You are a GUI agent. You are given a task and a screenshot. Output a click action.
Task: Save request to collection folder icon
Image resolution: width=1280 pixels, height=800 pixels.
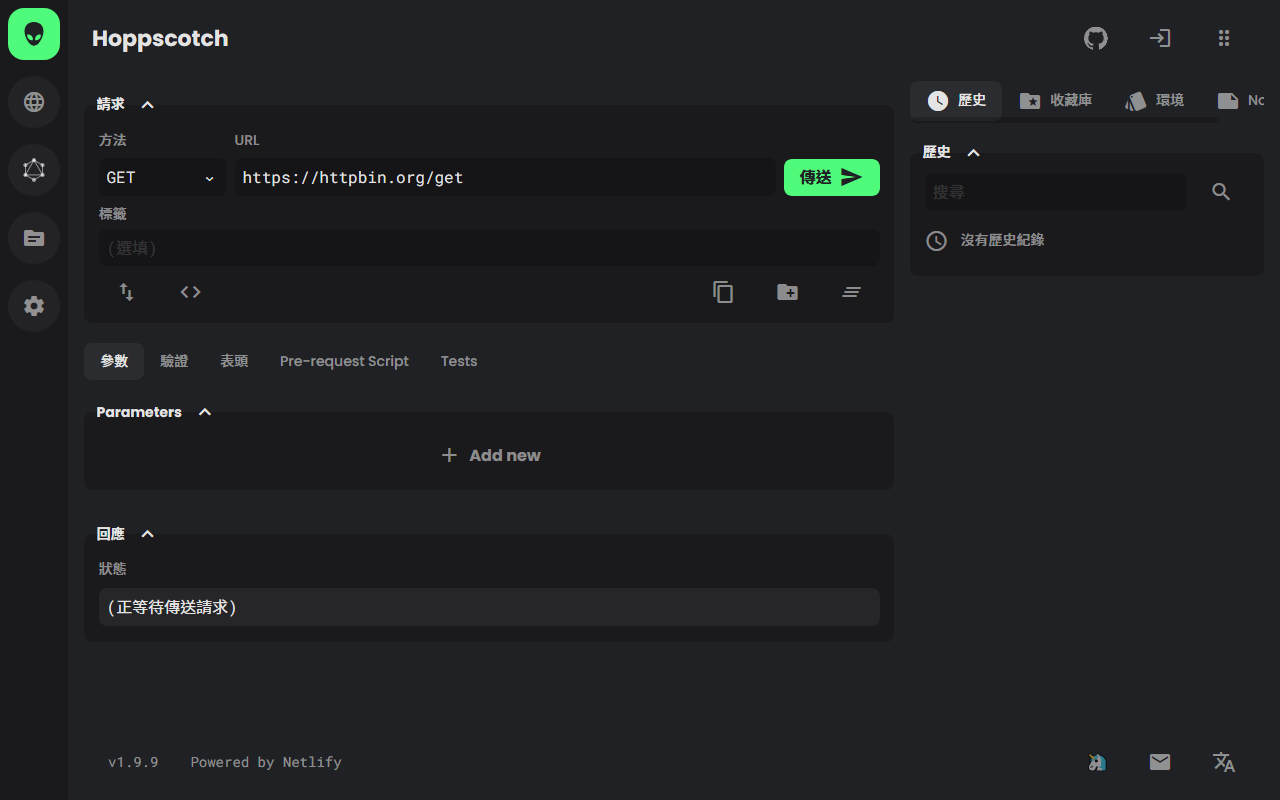[788, 292]
